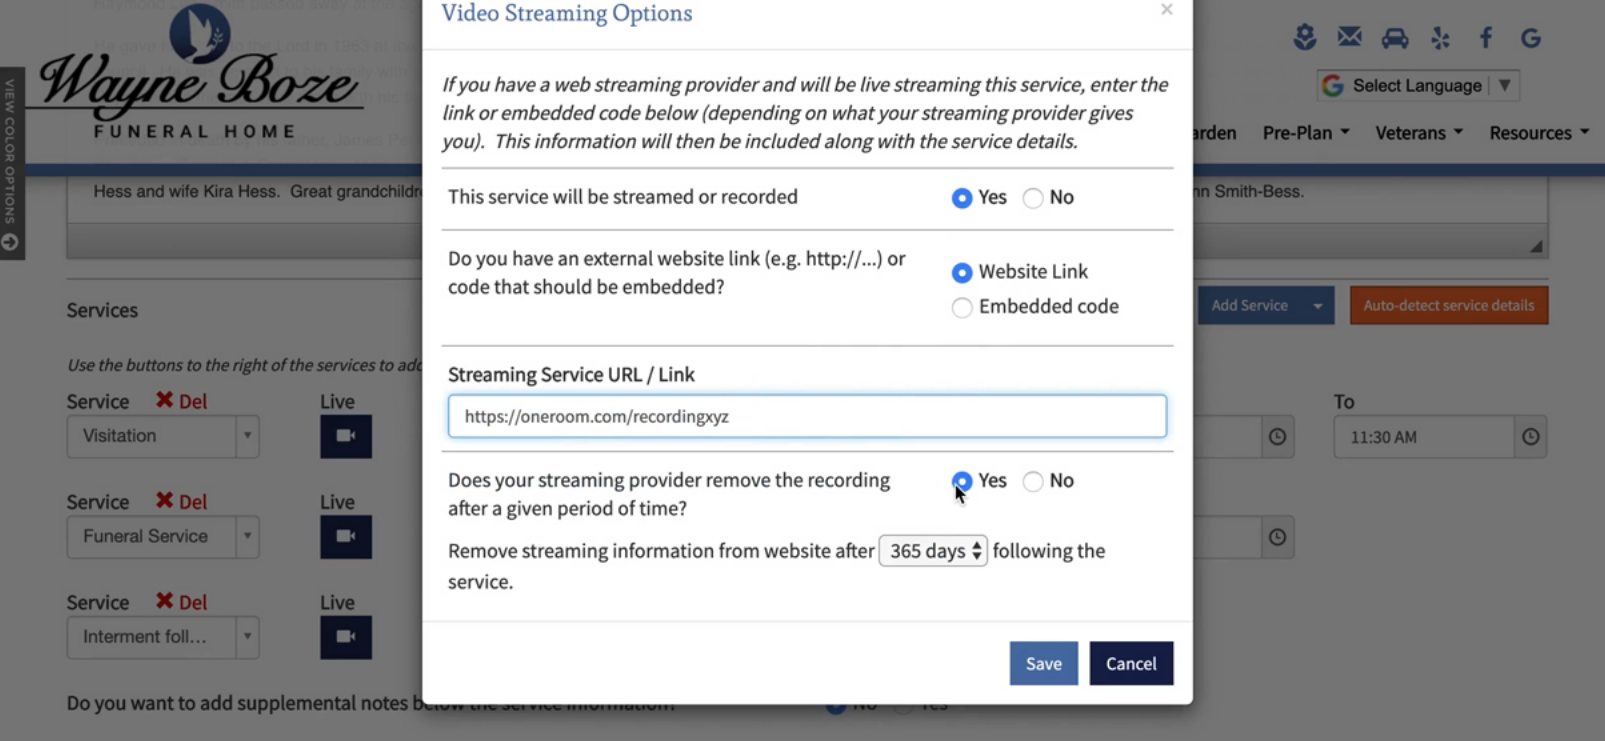Click the clock icon beside 11:30 AM
The width and height of the screenshot is (1605, 741).
(x=1530, y=437)
